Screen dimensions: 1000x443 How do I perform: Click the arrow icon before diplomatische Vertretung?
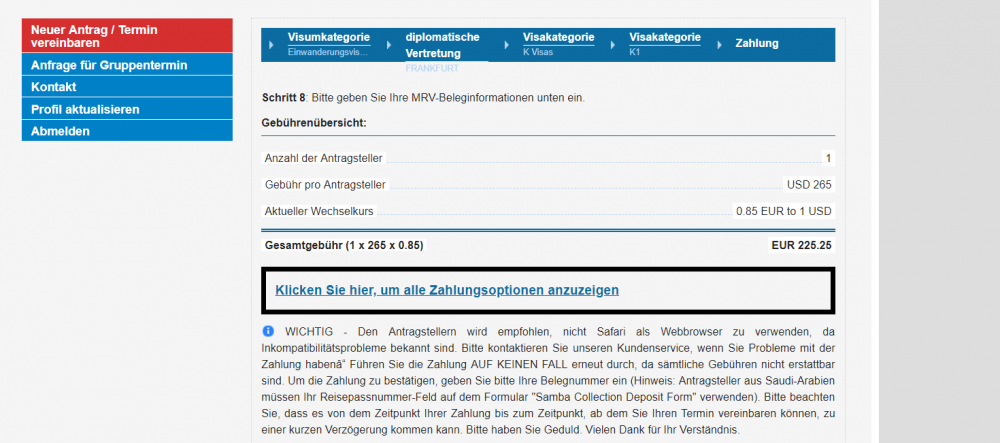tap(393, 44)
